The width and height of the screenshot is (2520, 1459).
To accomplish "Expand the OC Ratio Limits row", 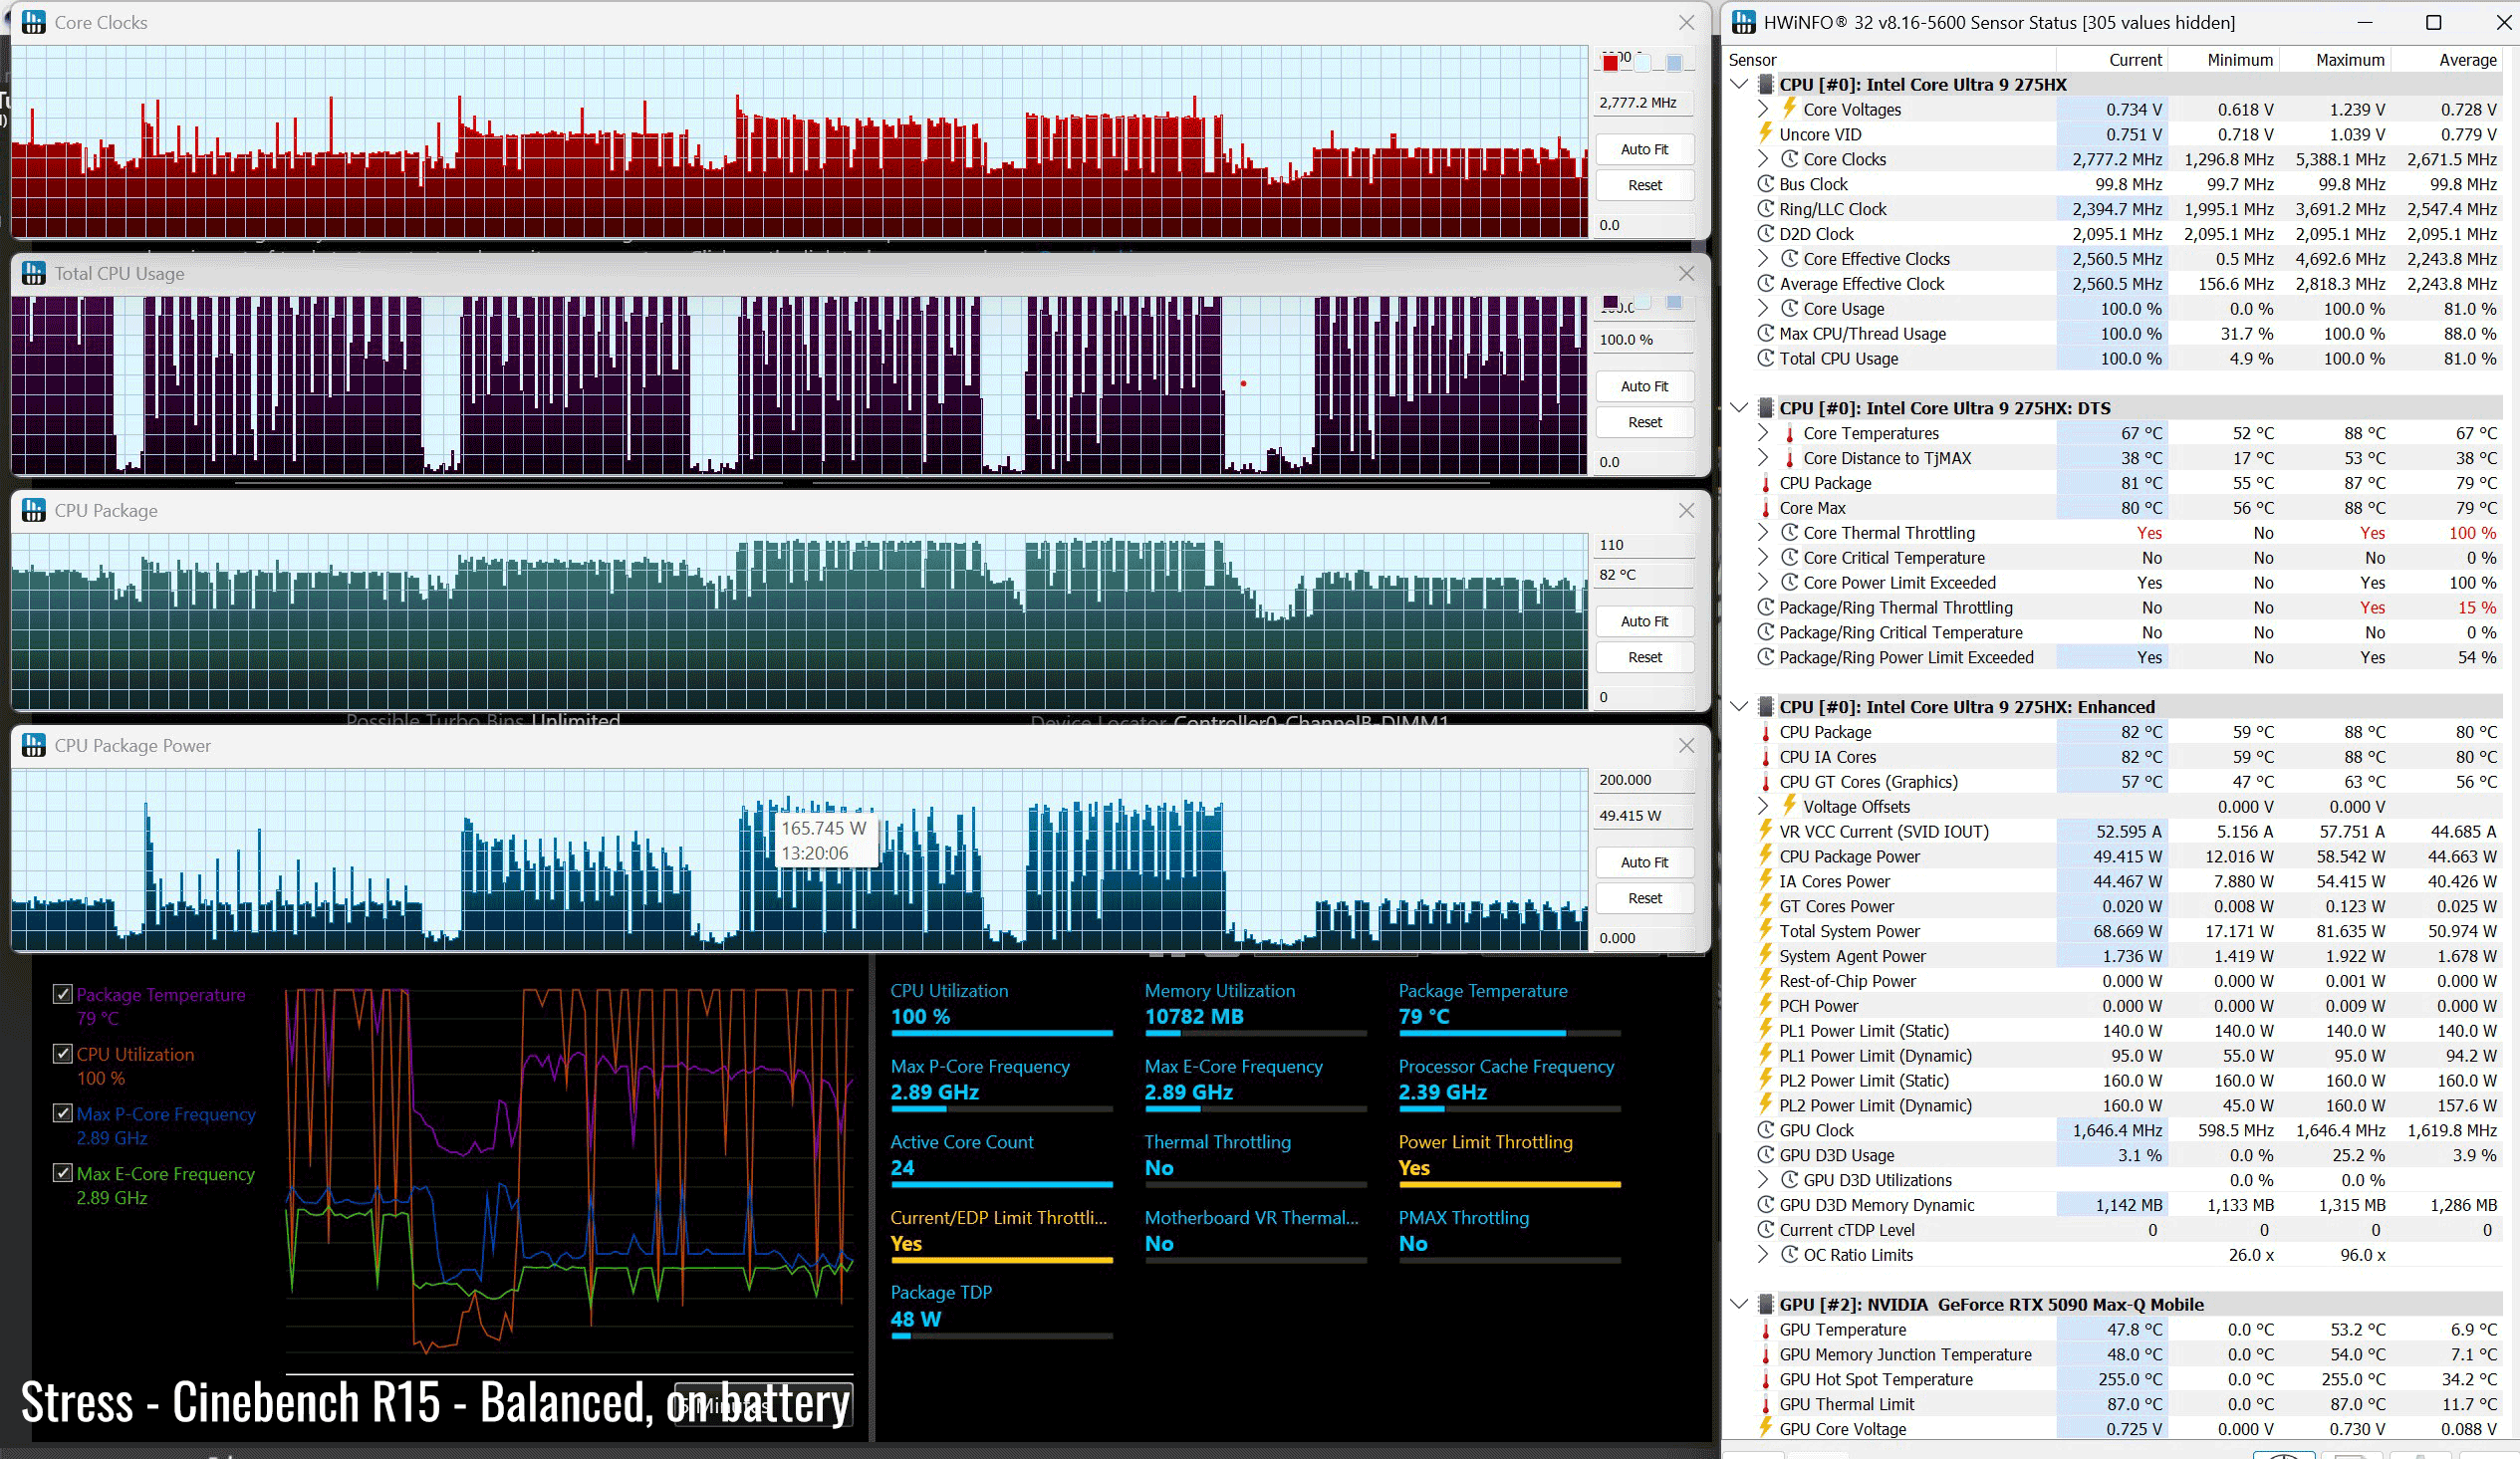I will (1763, 1254).
